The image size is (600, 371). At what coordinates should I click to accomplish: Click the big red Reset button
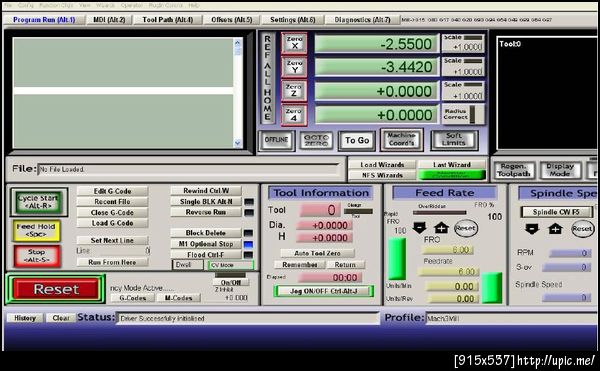[56, 289]
